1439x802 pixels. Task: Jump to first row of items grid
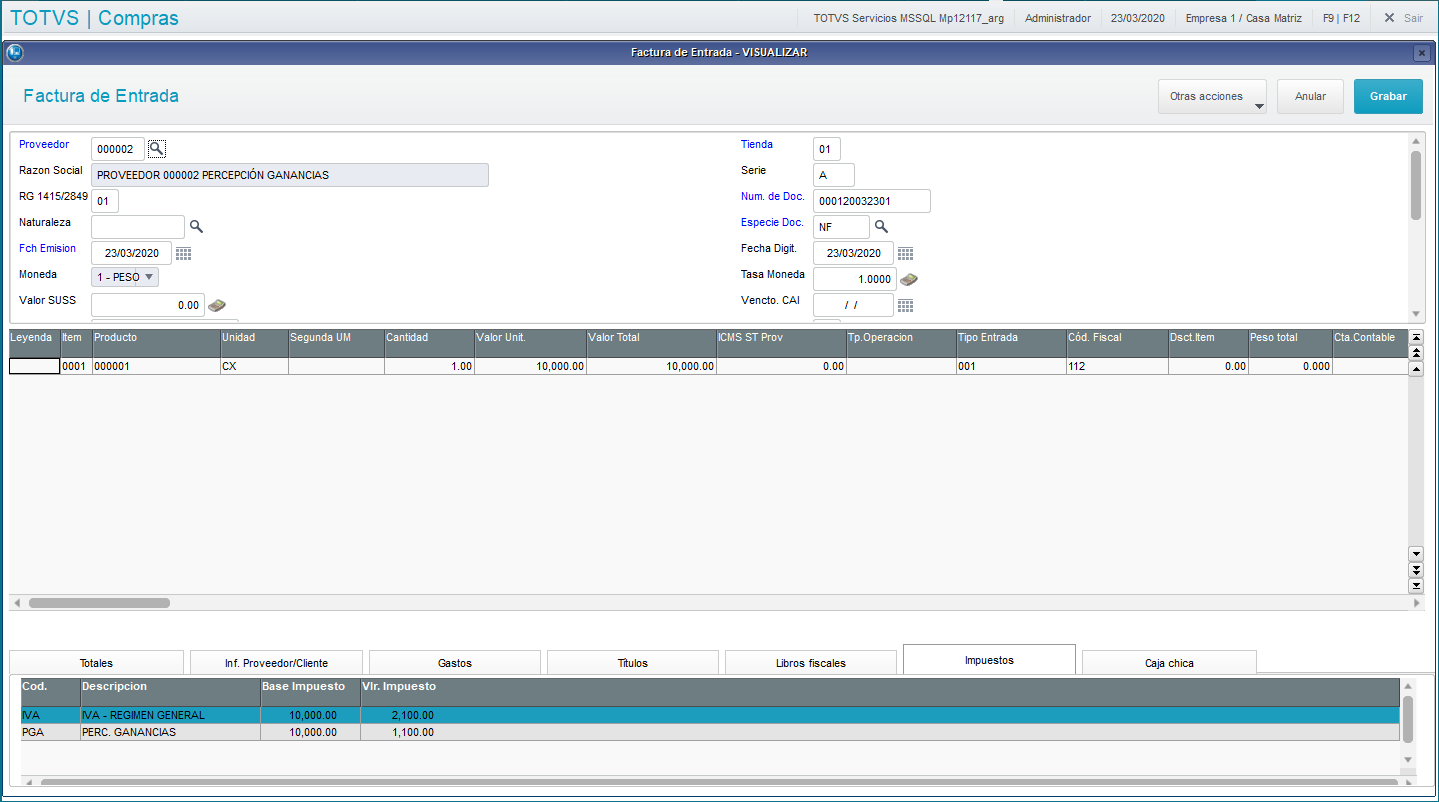(x=1416, y=338)
